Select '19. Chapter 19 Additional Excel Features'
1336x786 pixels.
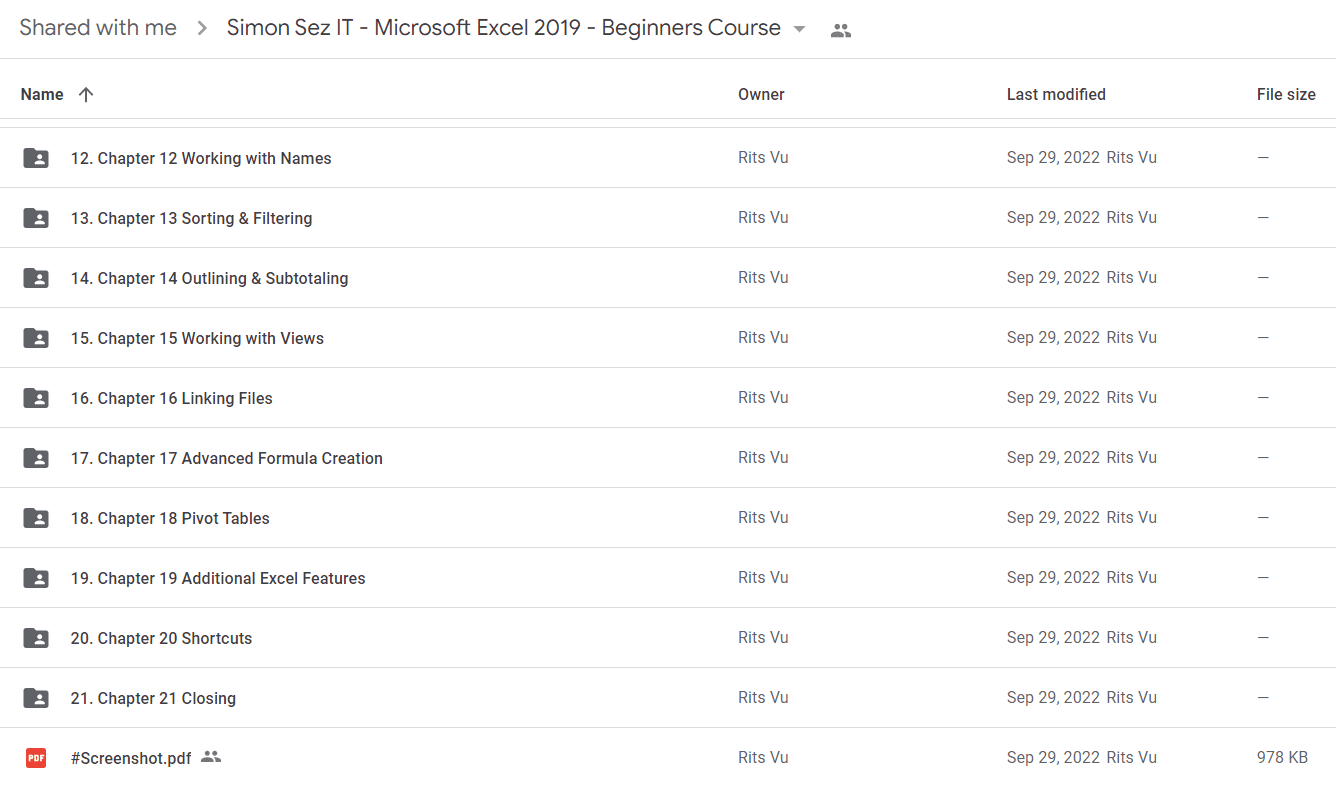click(x=218, y=578)
